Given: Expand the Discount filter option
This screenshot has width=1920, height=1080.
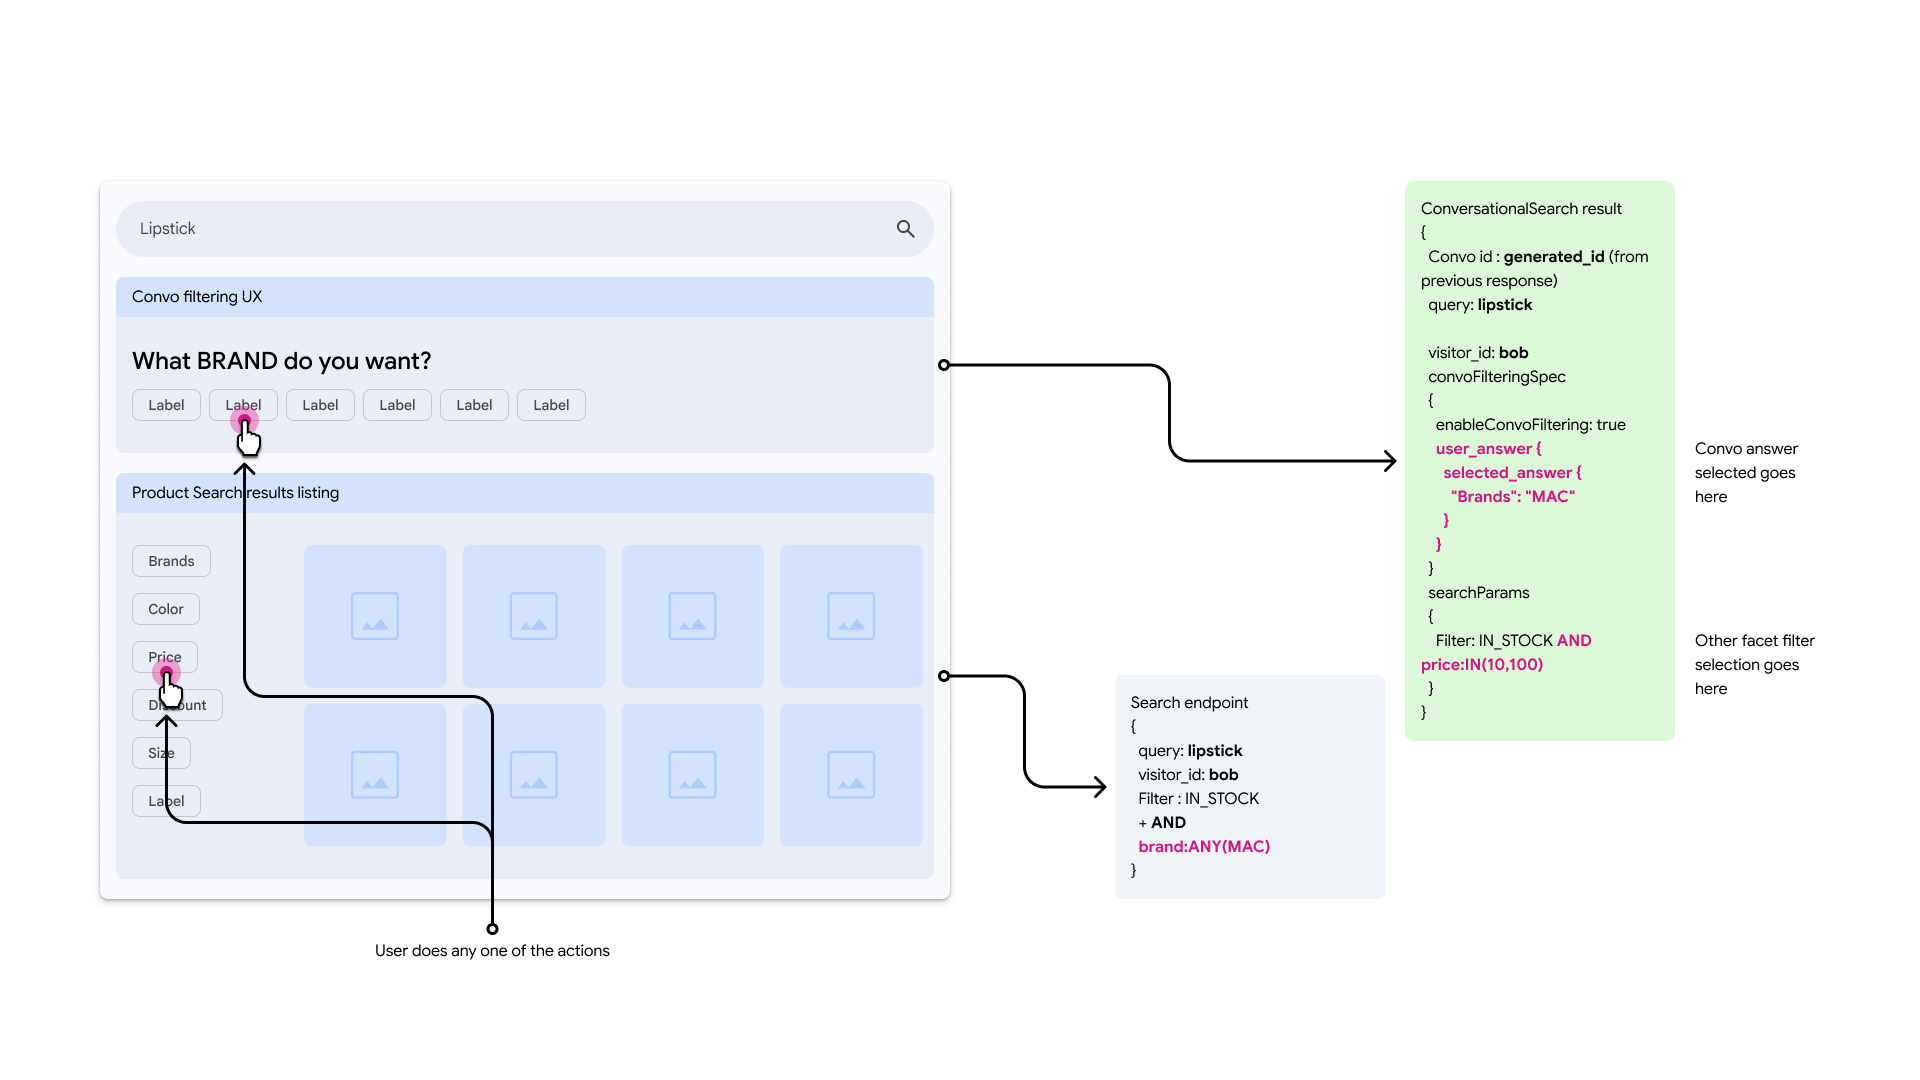Looking at the screenshot, I should [176, 704].
